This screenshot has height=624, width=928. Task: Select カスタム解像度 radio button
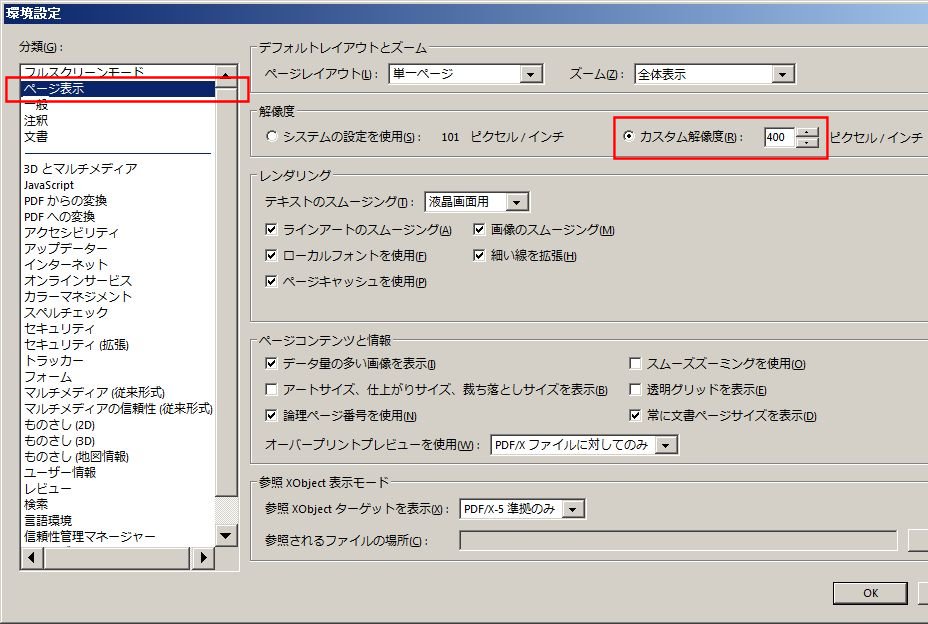click(629, 136)
